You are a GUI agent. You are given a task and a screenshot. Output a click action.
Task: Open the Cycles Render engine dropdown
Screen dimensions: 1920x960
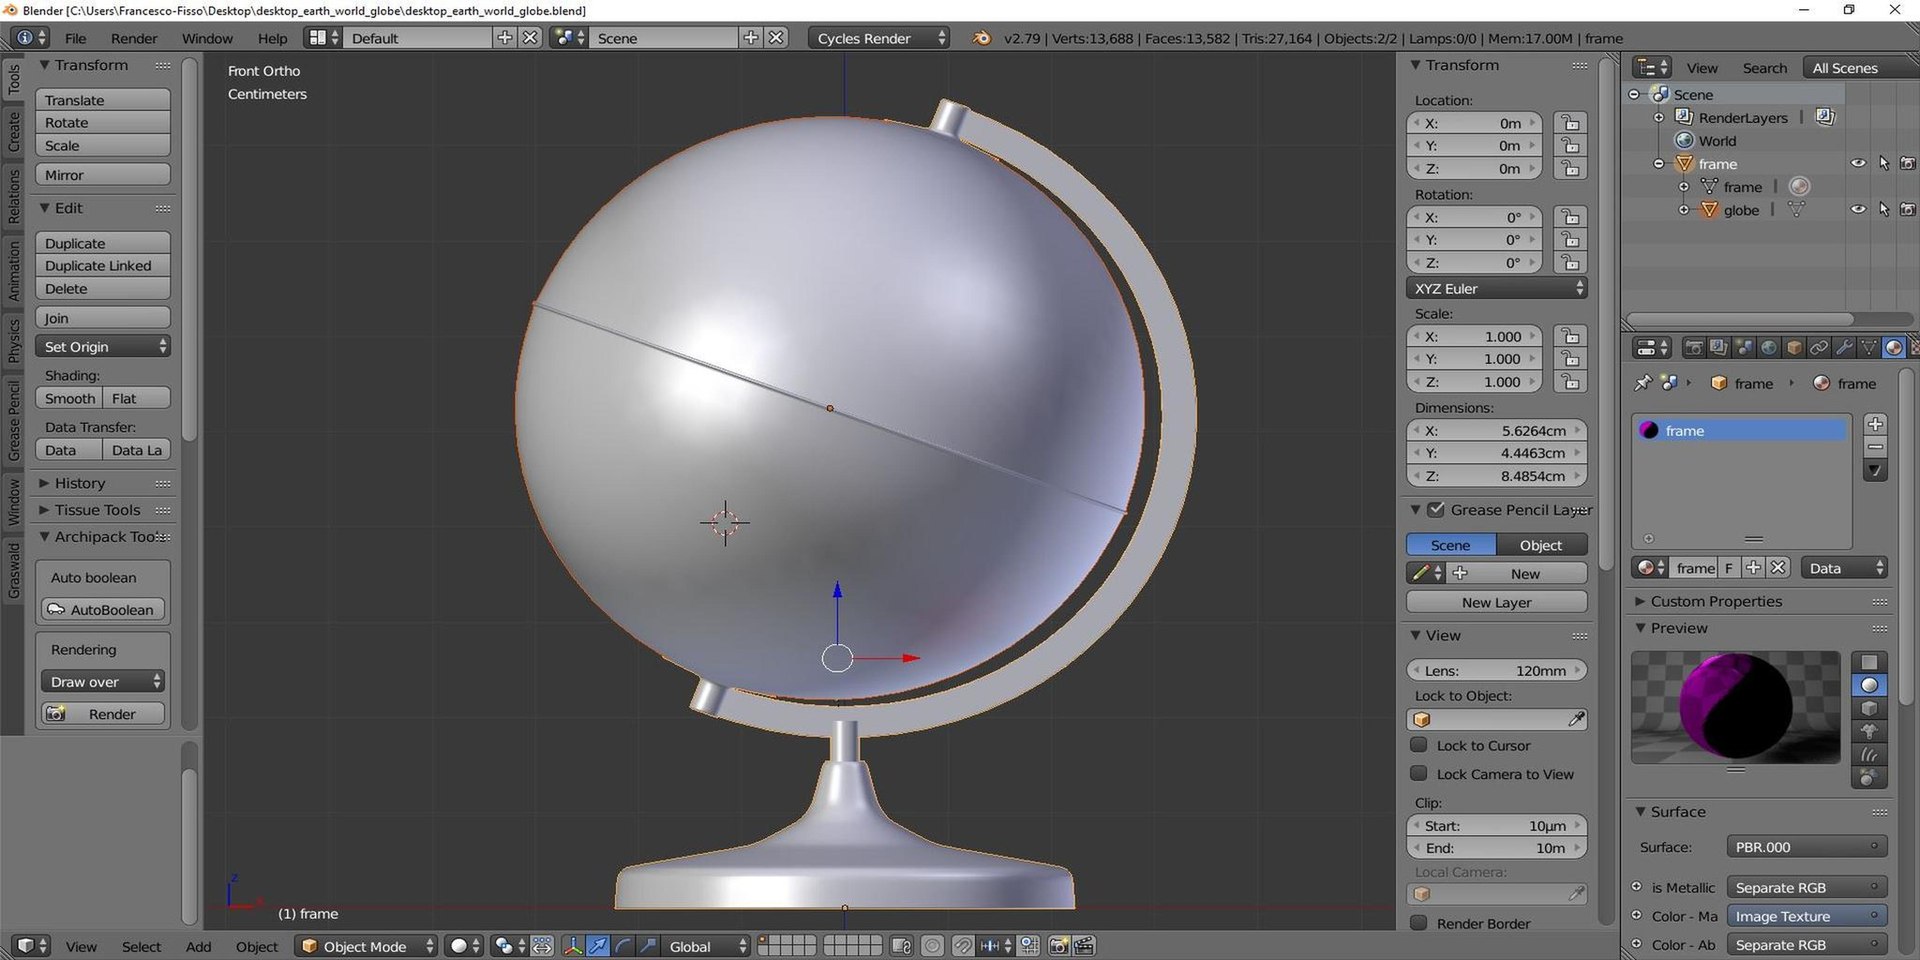[878, 38]
